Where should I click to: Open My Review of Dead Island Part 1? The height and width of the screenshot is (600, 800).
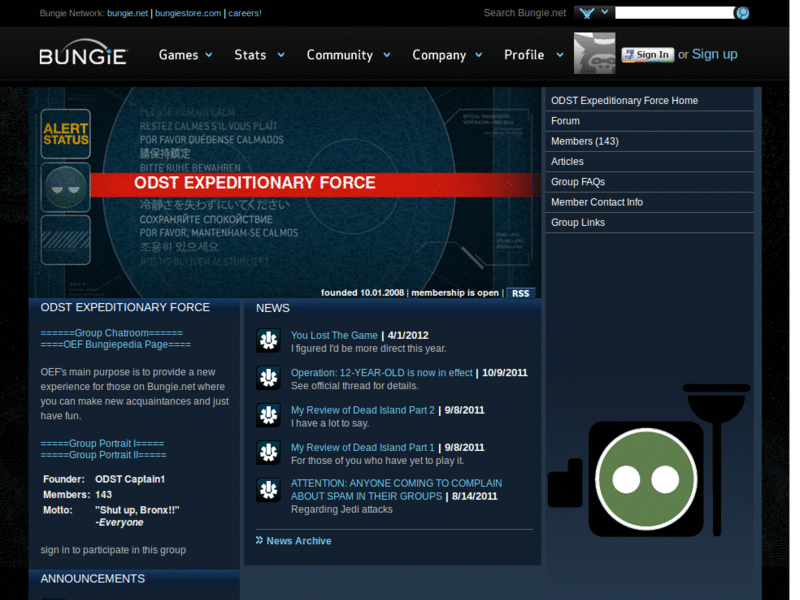click(363, 447)
